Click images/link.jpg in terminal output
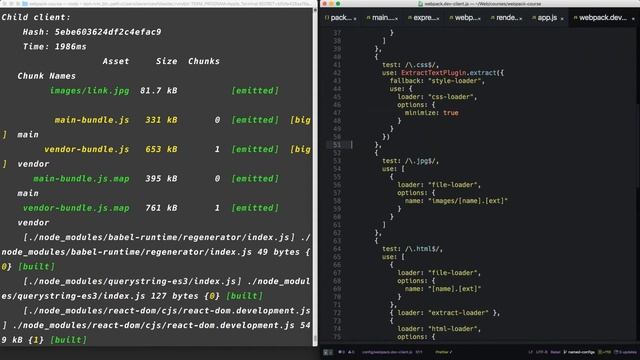640x360 pixels. pos(89,91)
